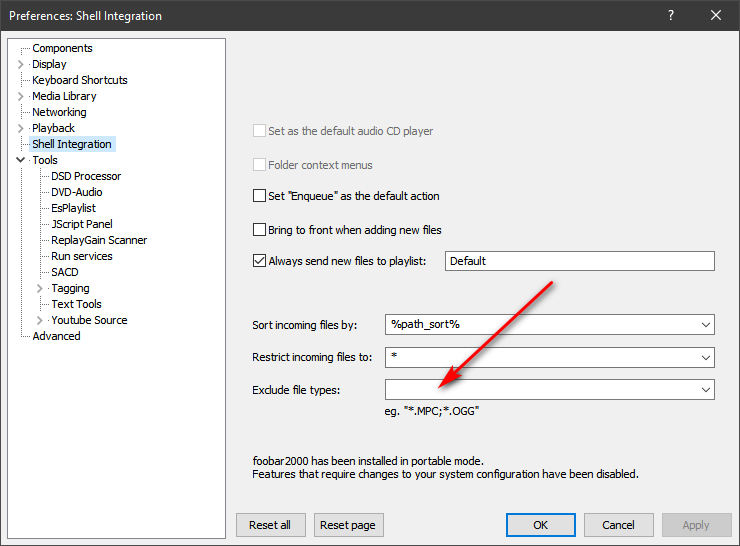Open DSD Processor settings
The width and height of the screenshot is (740, 546).
coord(86,176)
